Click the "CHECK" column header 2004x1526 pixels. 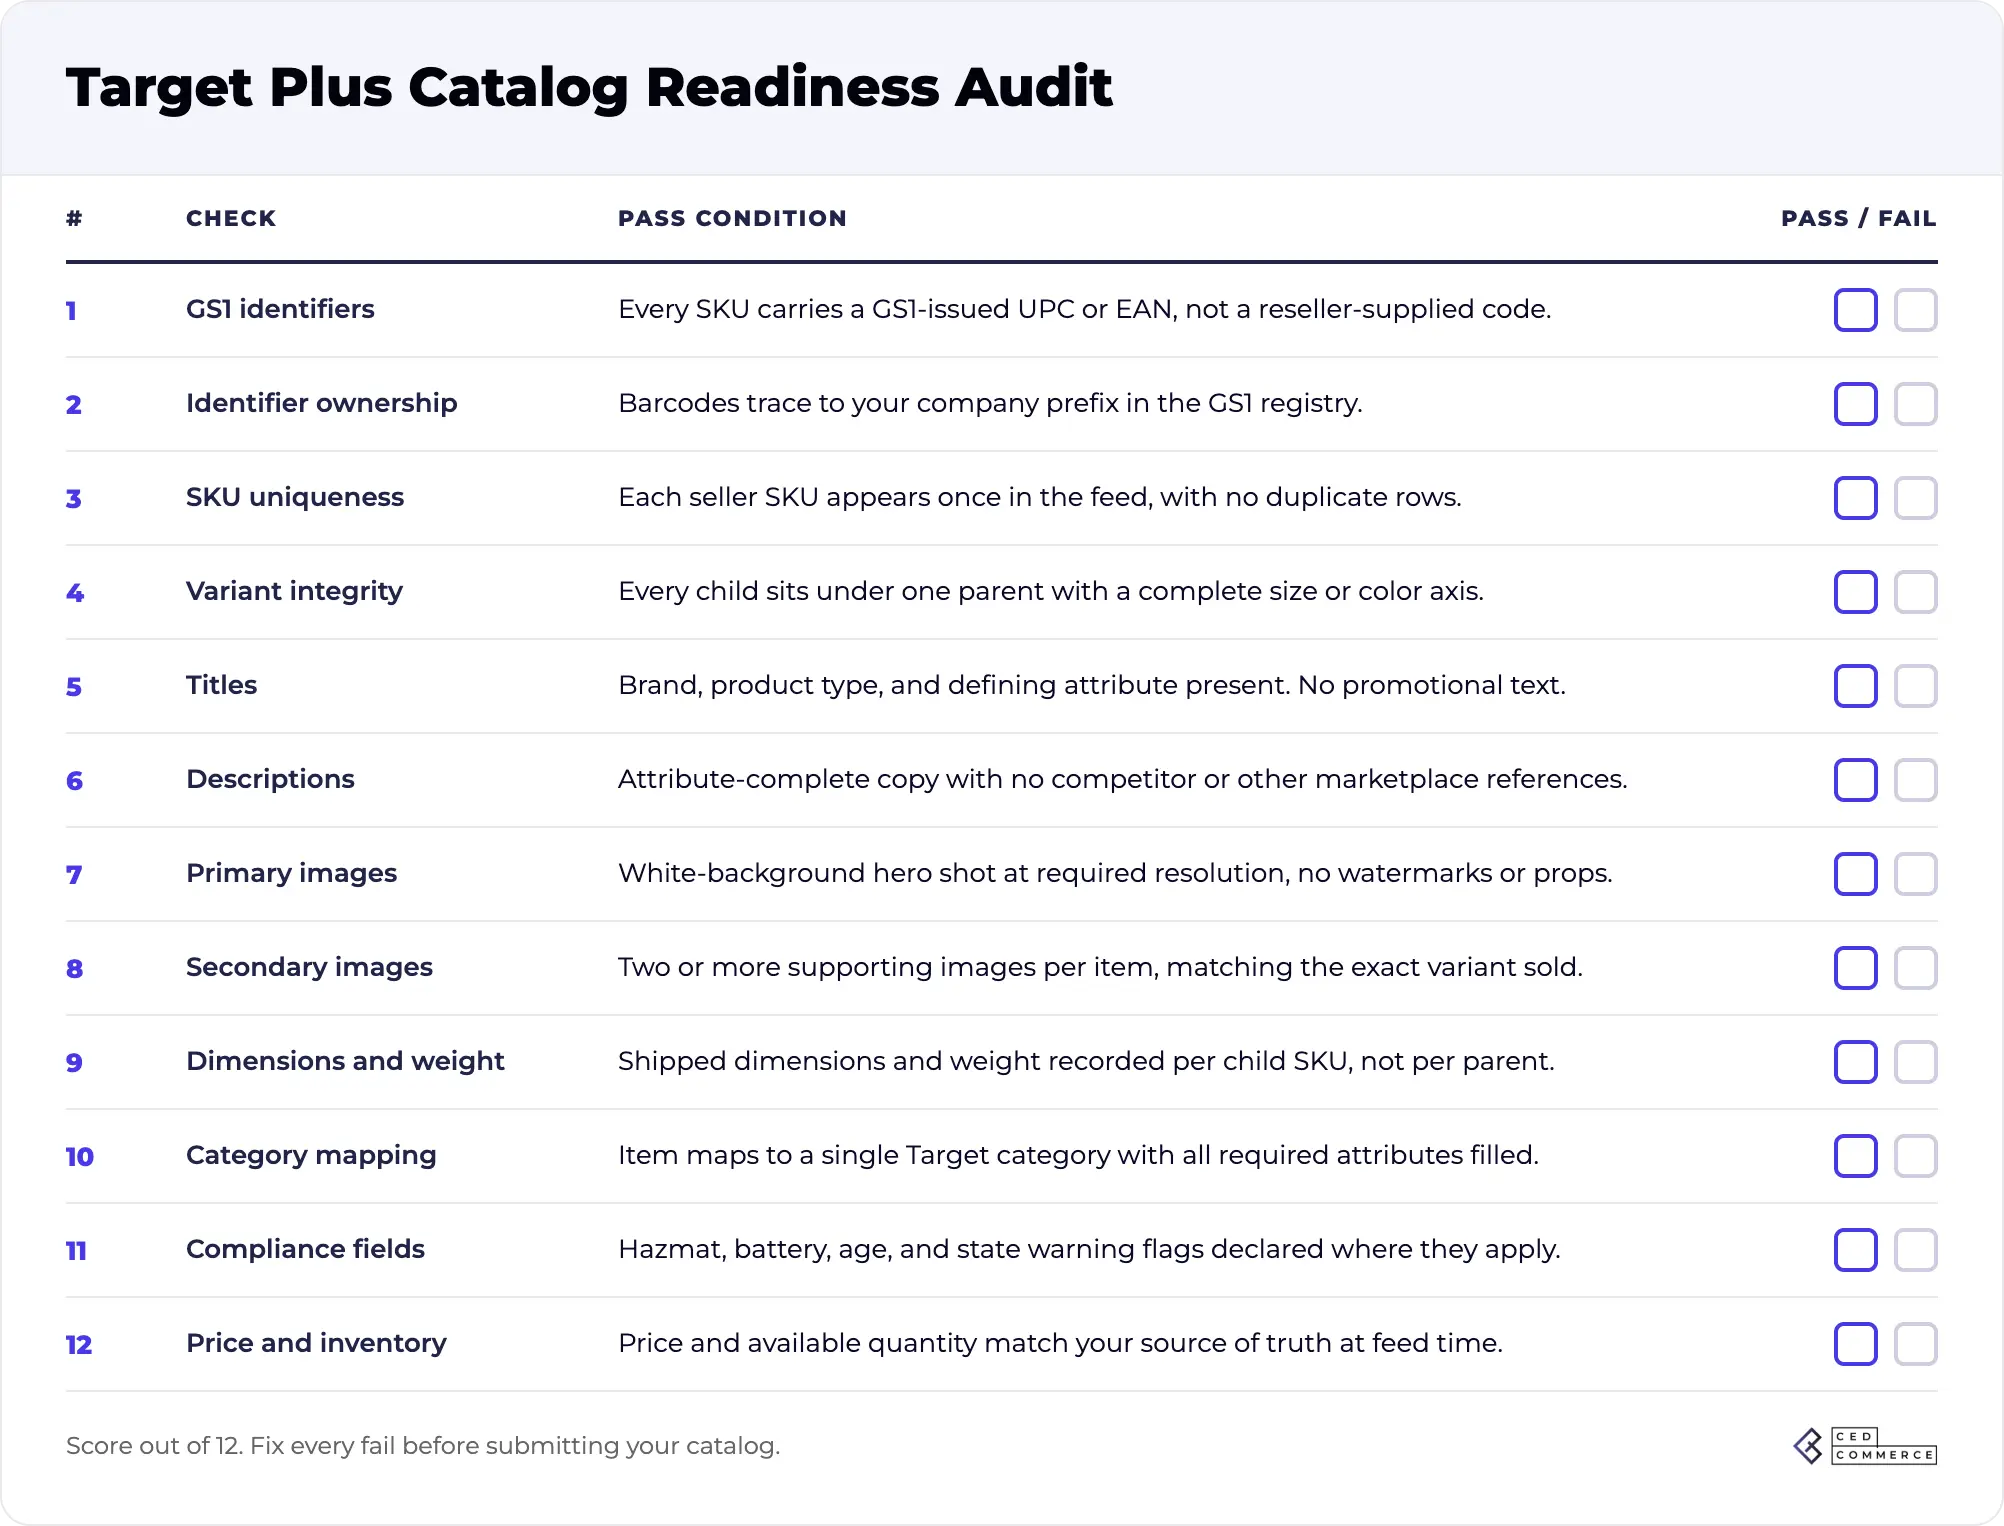click(x=231, y=218)
